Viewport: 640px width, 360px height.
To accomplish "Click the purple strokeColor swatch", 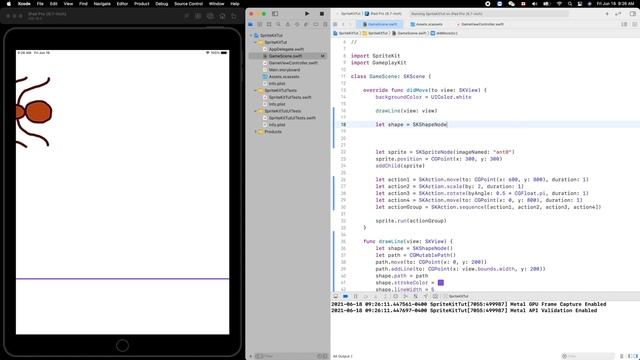I will pyautogui.click(x=441, y=282).
